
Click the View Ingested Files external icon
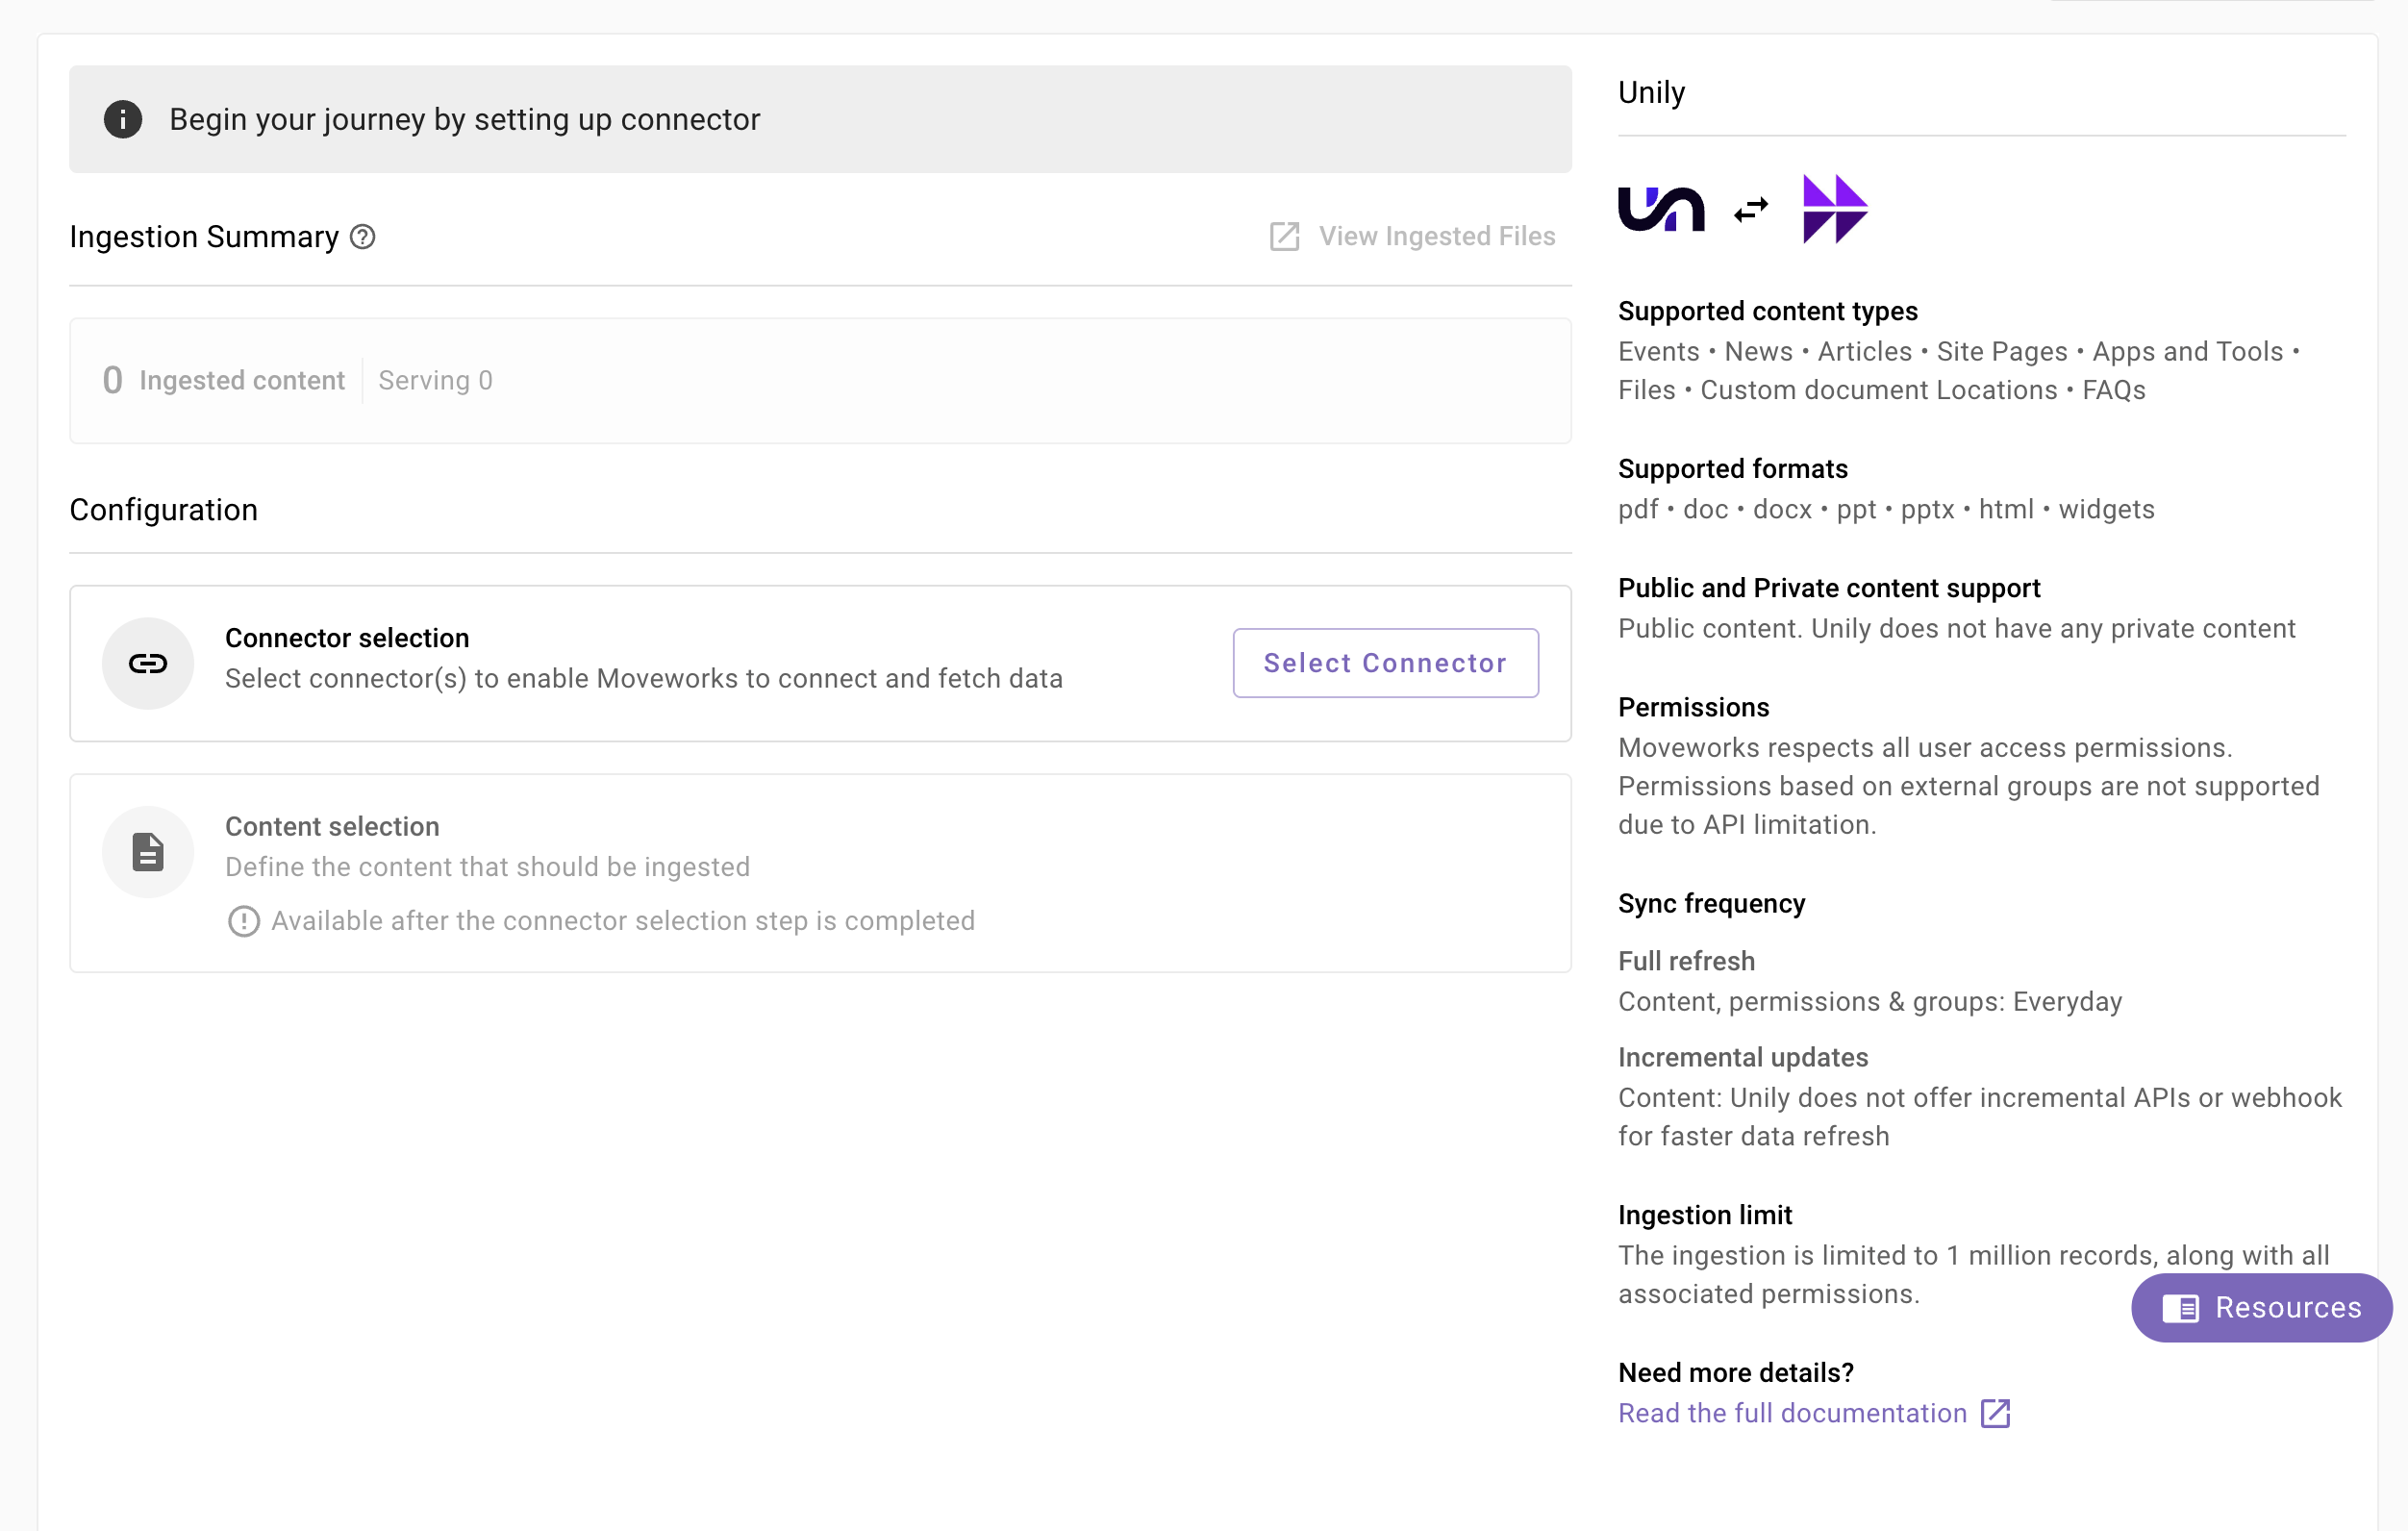(x=1284, y=237)
